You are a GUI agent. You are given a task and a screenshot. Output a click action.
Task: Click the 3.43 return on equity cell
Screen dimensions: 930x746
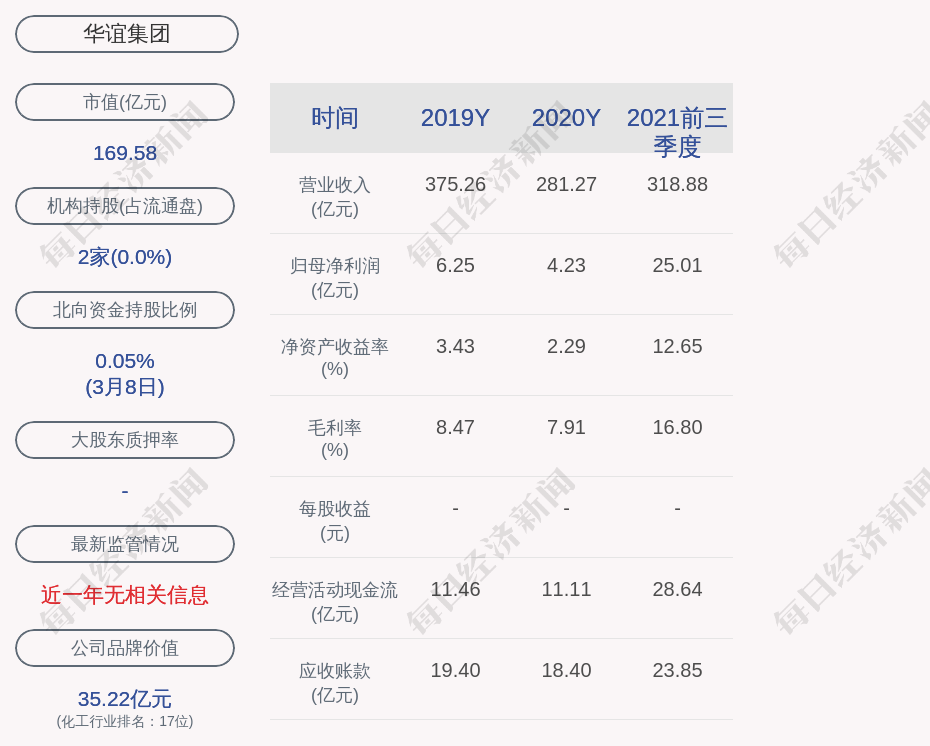coord(456,346)
